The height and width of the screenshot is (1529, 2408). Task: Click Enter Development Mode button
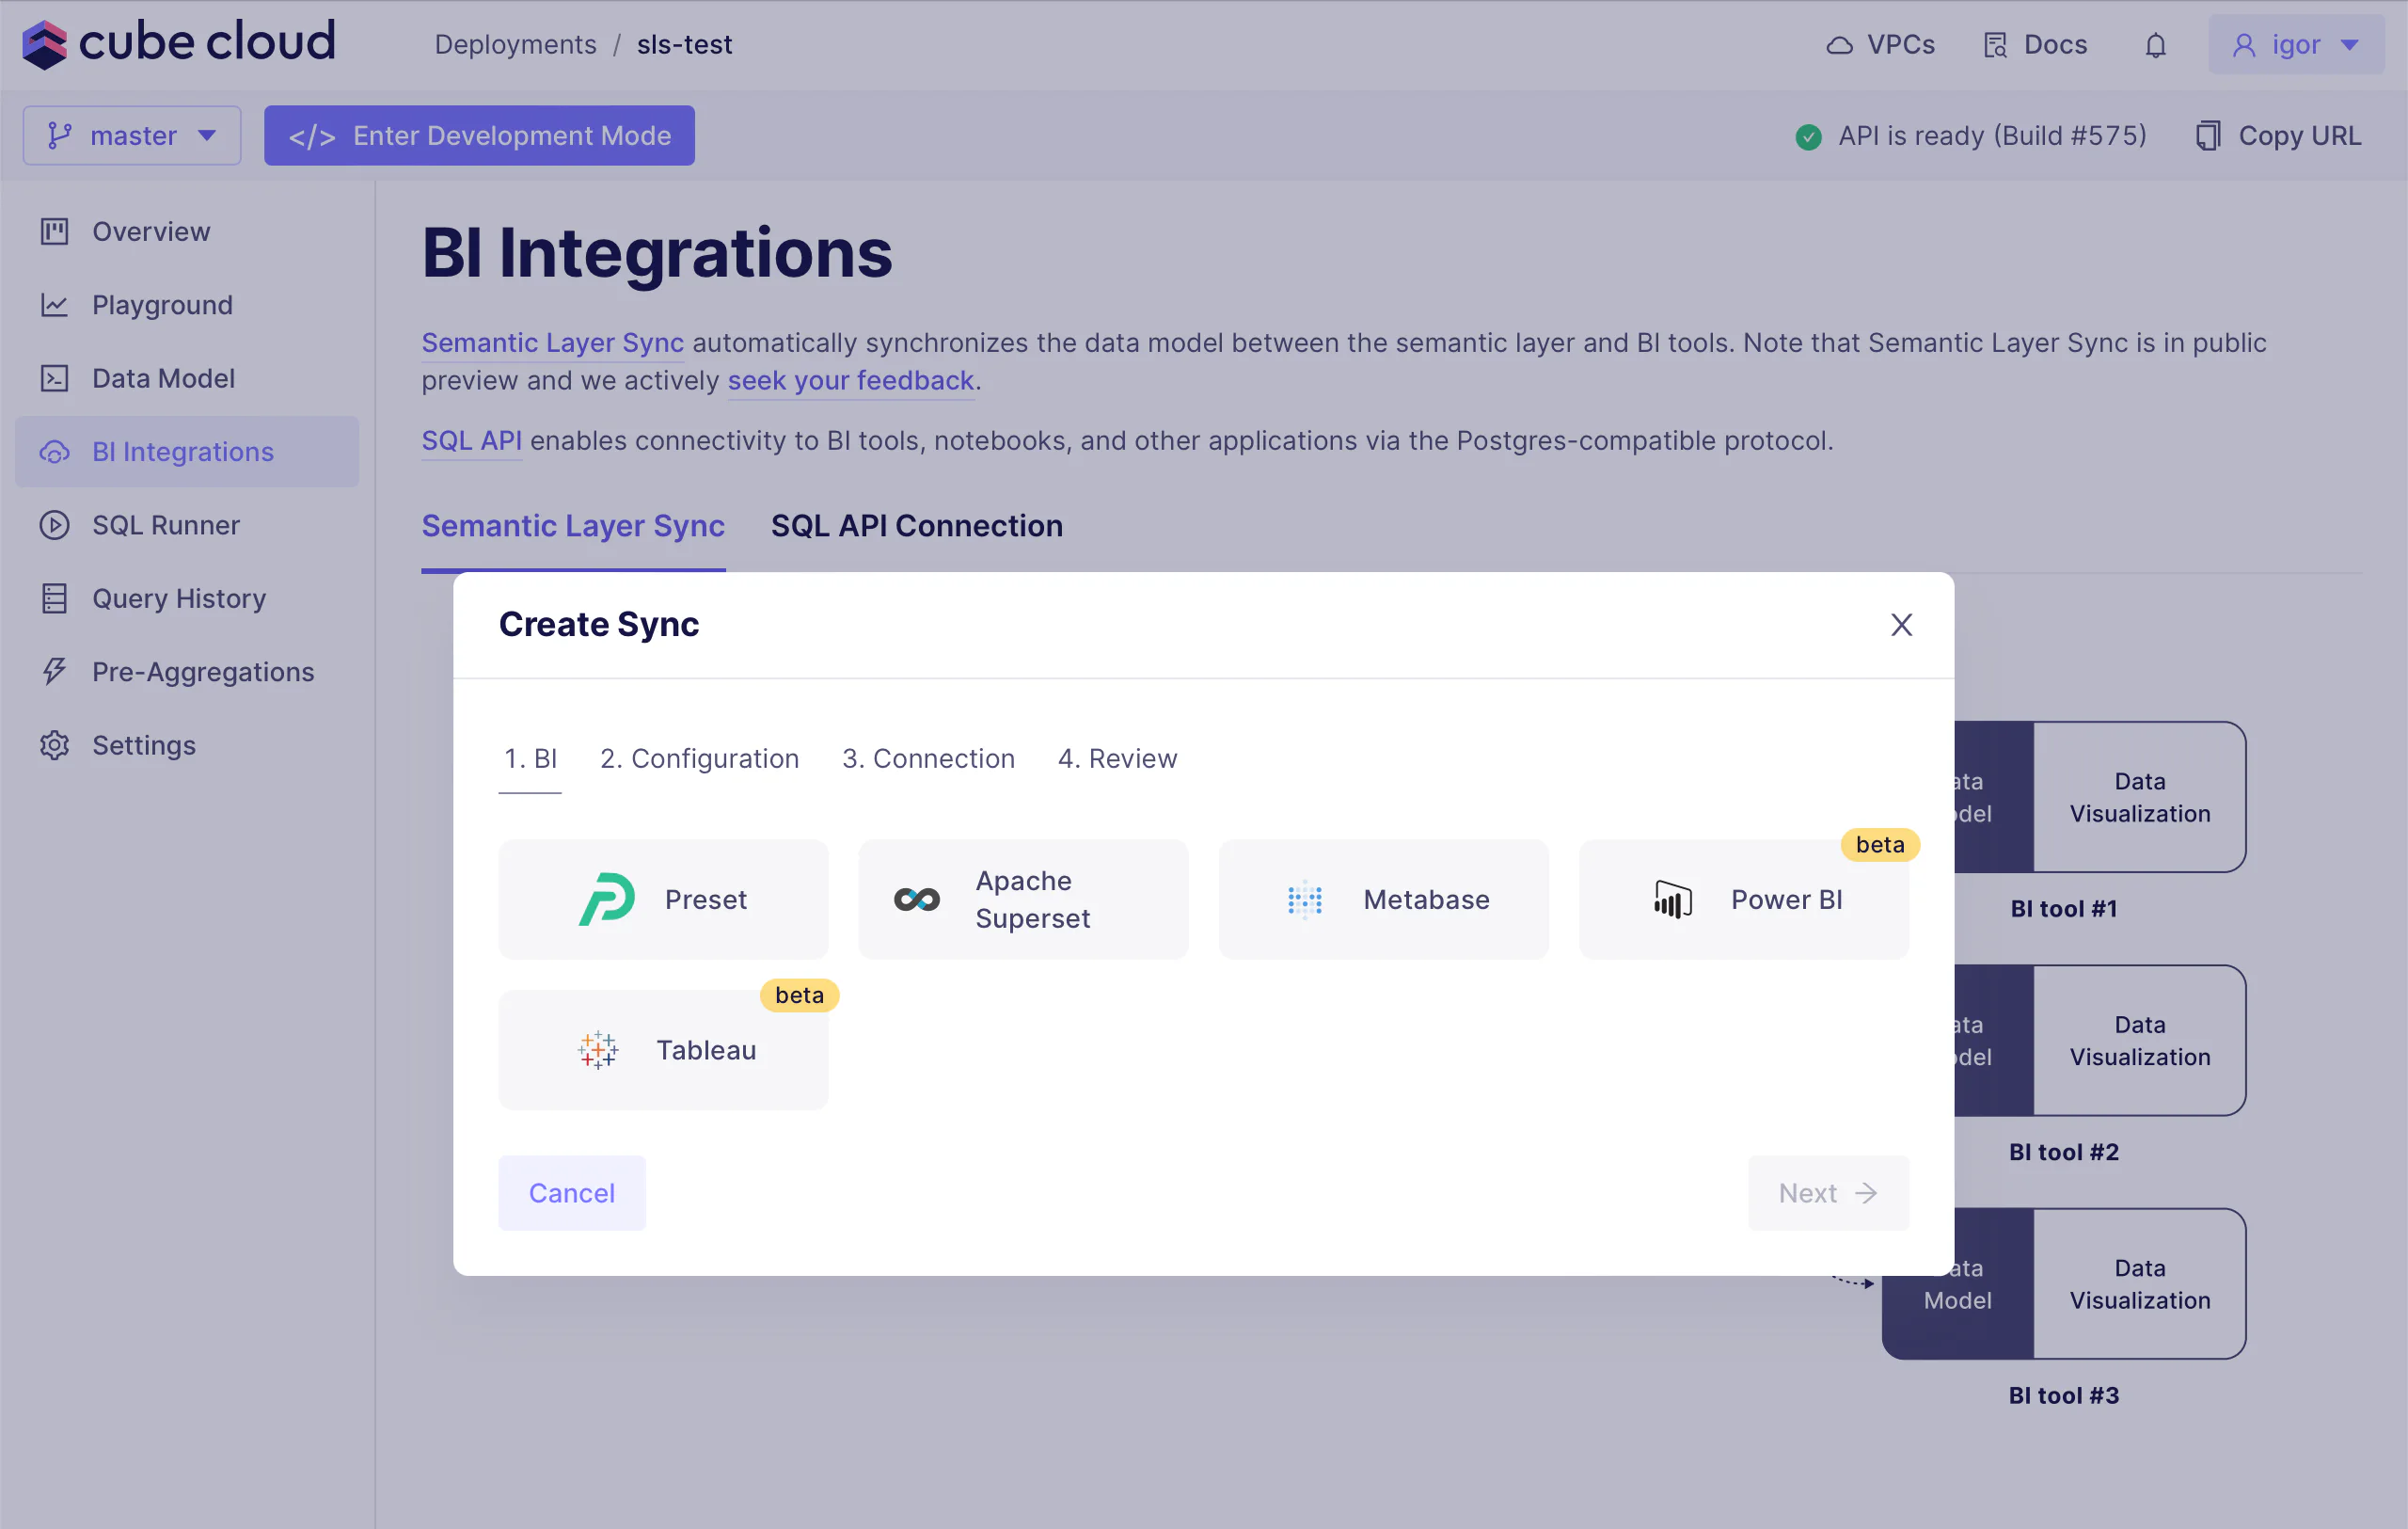tap(479, 136)
